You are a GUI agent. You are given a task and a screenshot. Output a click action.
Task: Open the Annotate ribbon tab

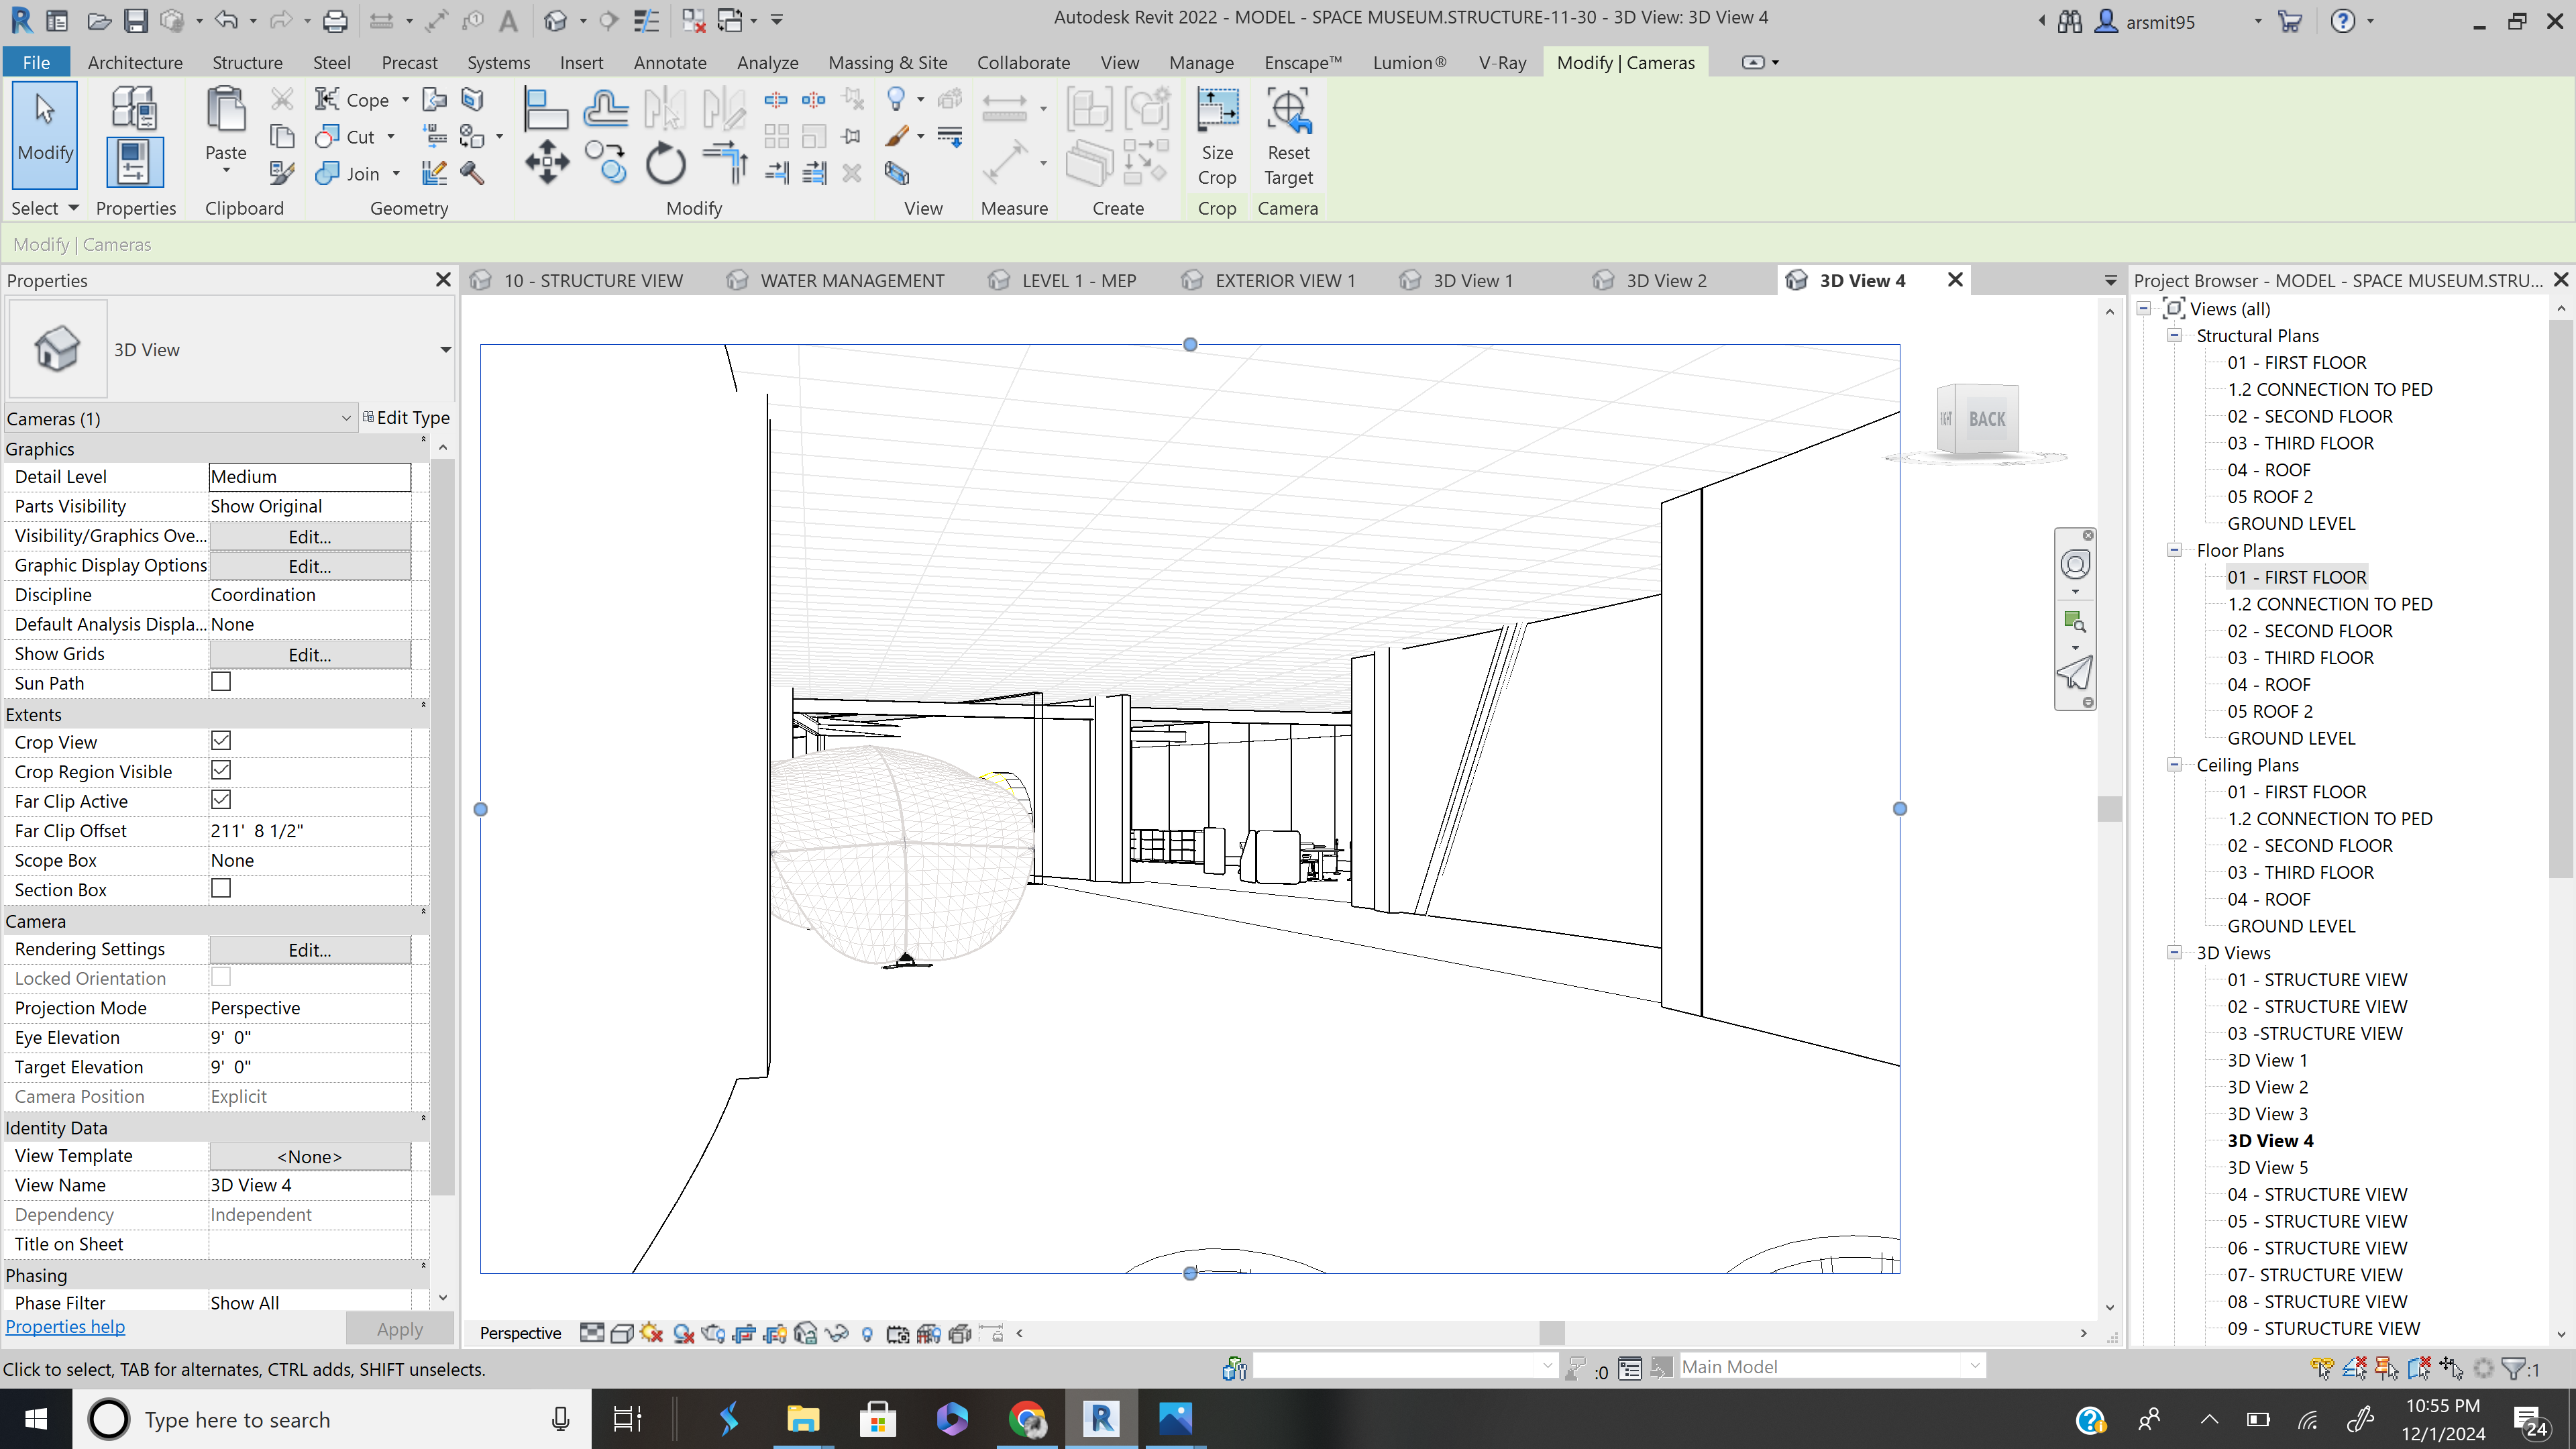[x=670, y=62]
